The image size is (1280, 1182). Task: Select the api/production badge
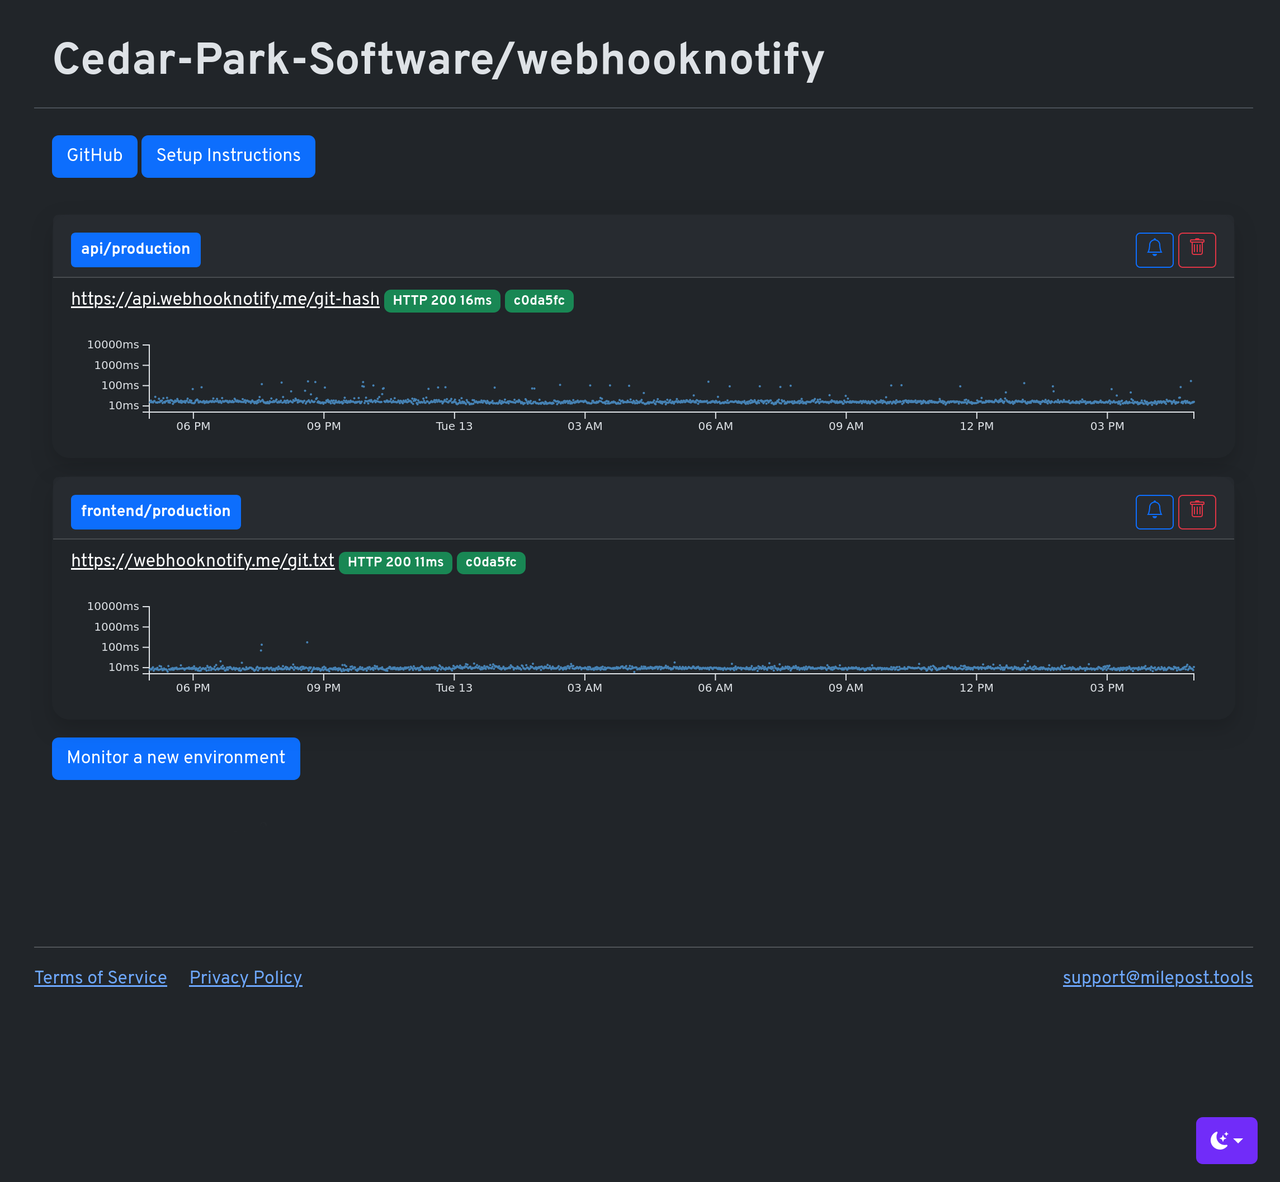(x=136, y=249)
